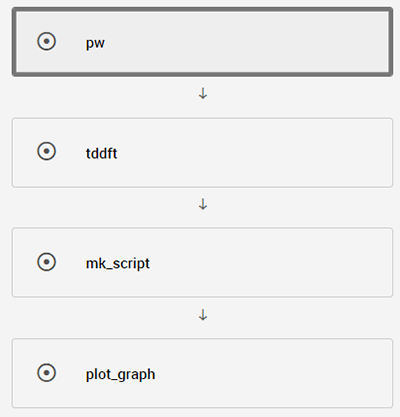Viewport: 400px width, 417px height.
Task: Click the down arrow below pw
Action: click(203, 94)
